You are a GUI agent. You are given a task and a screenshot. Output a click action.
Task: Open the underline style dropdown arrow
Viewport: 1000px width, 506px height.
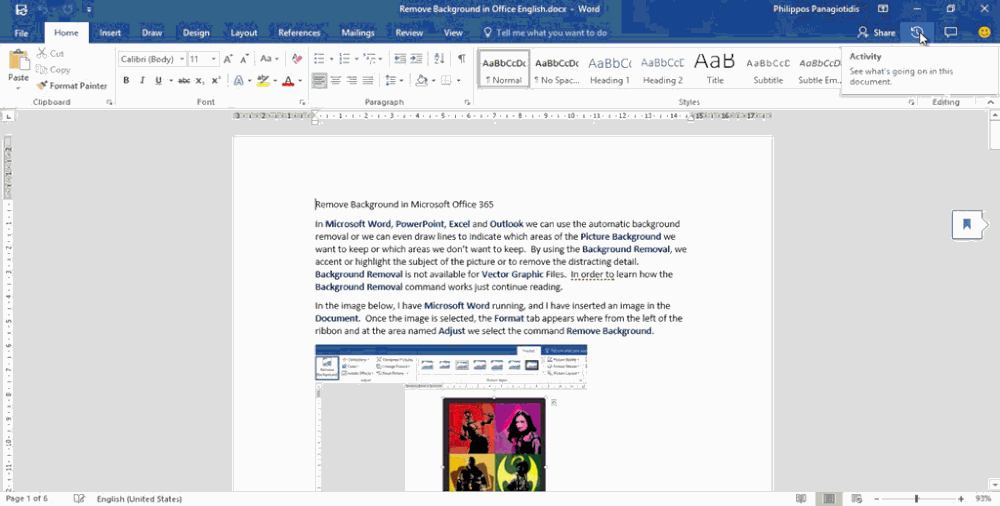(x=170, y=80)
